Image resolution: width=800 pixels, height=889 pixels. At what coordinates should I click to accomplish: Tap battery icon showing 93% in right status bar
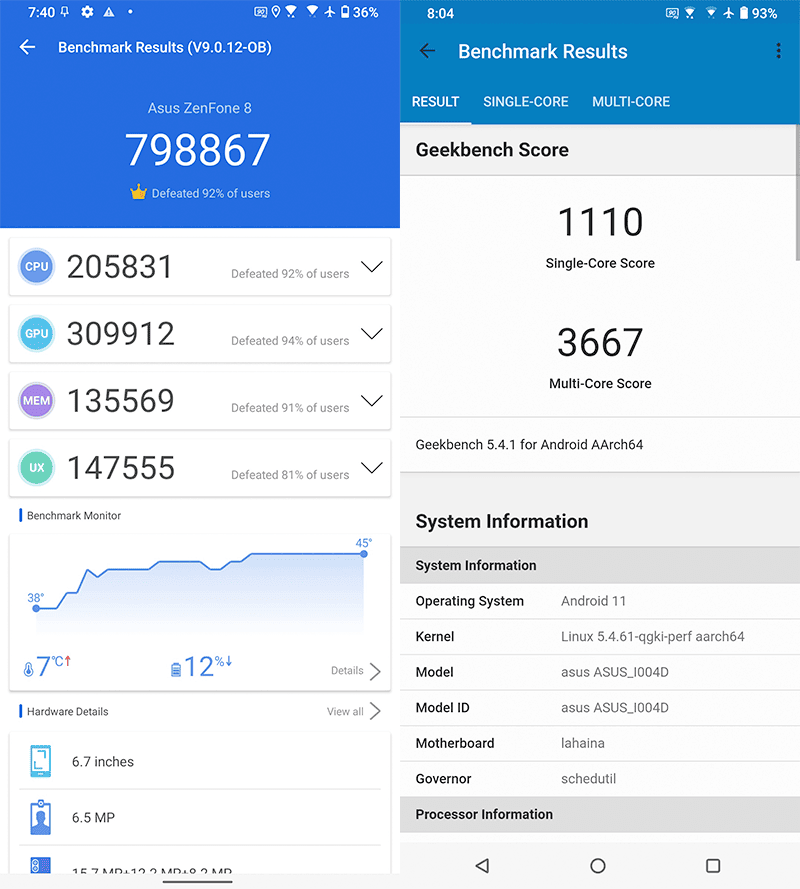743,13
